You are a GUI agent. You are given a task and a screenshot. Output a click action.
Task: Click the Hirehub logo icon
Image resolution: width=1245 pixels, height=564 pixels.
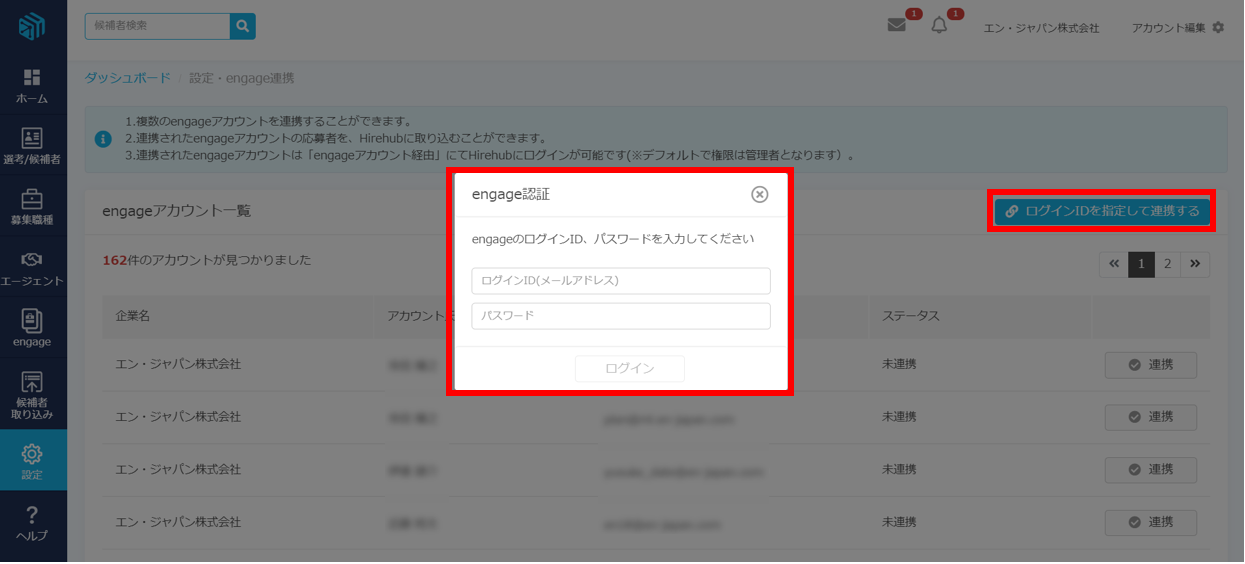[32, 26]
